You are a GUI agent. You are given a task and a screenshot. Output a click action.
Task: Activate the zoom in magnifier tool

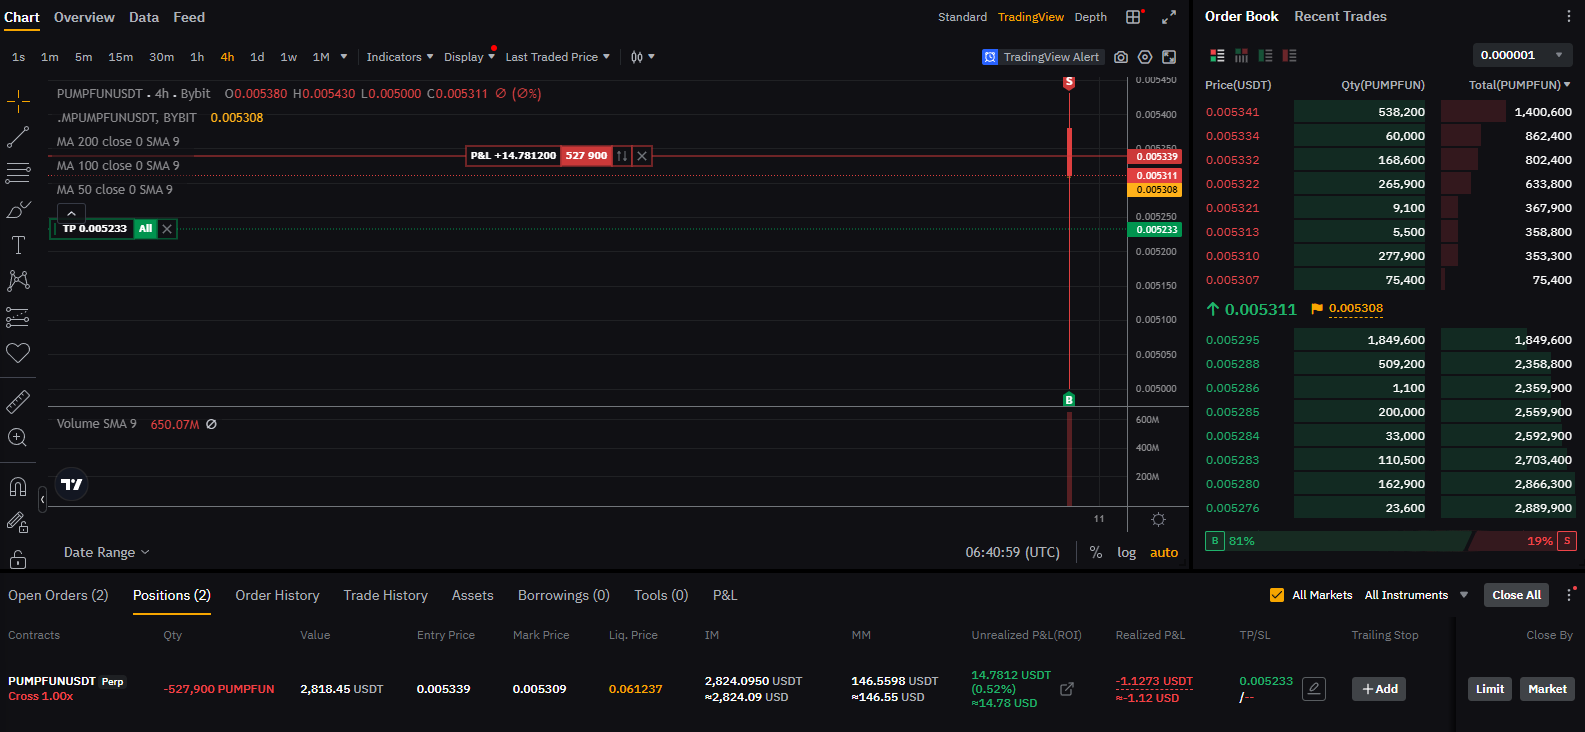[18, 437]
